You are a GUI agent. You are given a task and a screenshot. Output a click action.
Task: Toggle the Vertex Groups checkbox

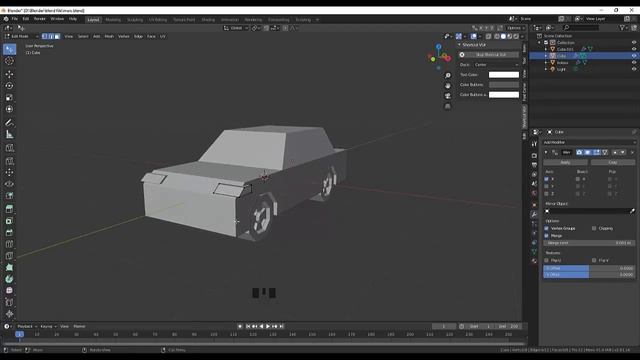click(547, 228)
